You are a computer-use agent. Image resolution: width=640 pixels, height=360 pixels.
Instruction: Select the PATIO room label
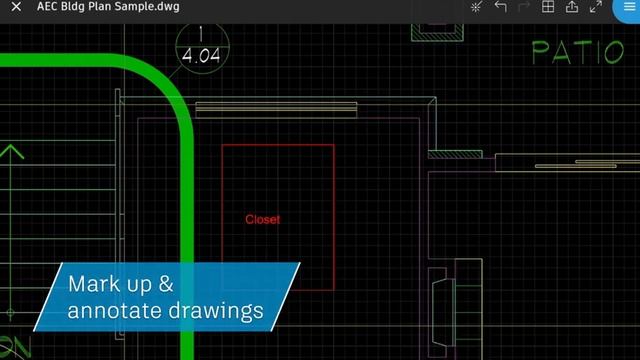point(578,52)
